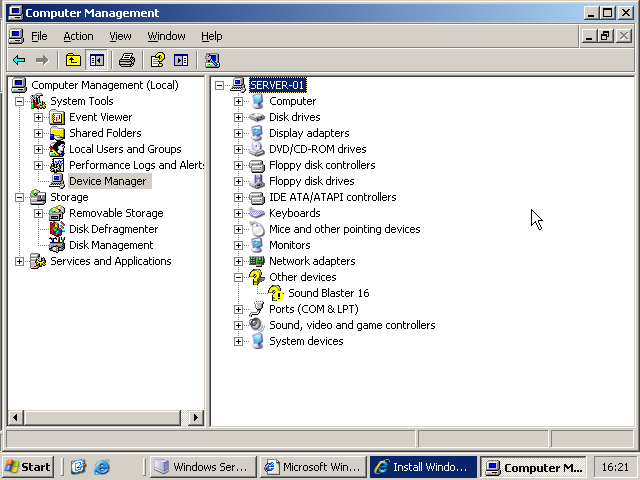Collapse the System Tools node

[19, 101]
